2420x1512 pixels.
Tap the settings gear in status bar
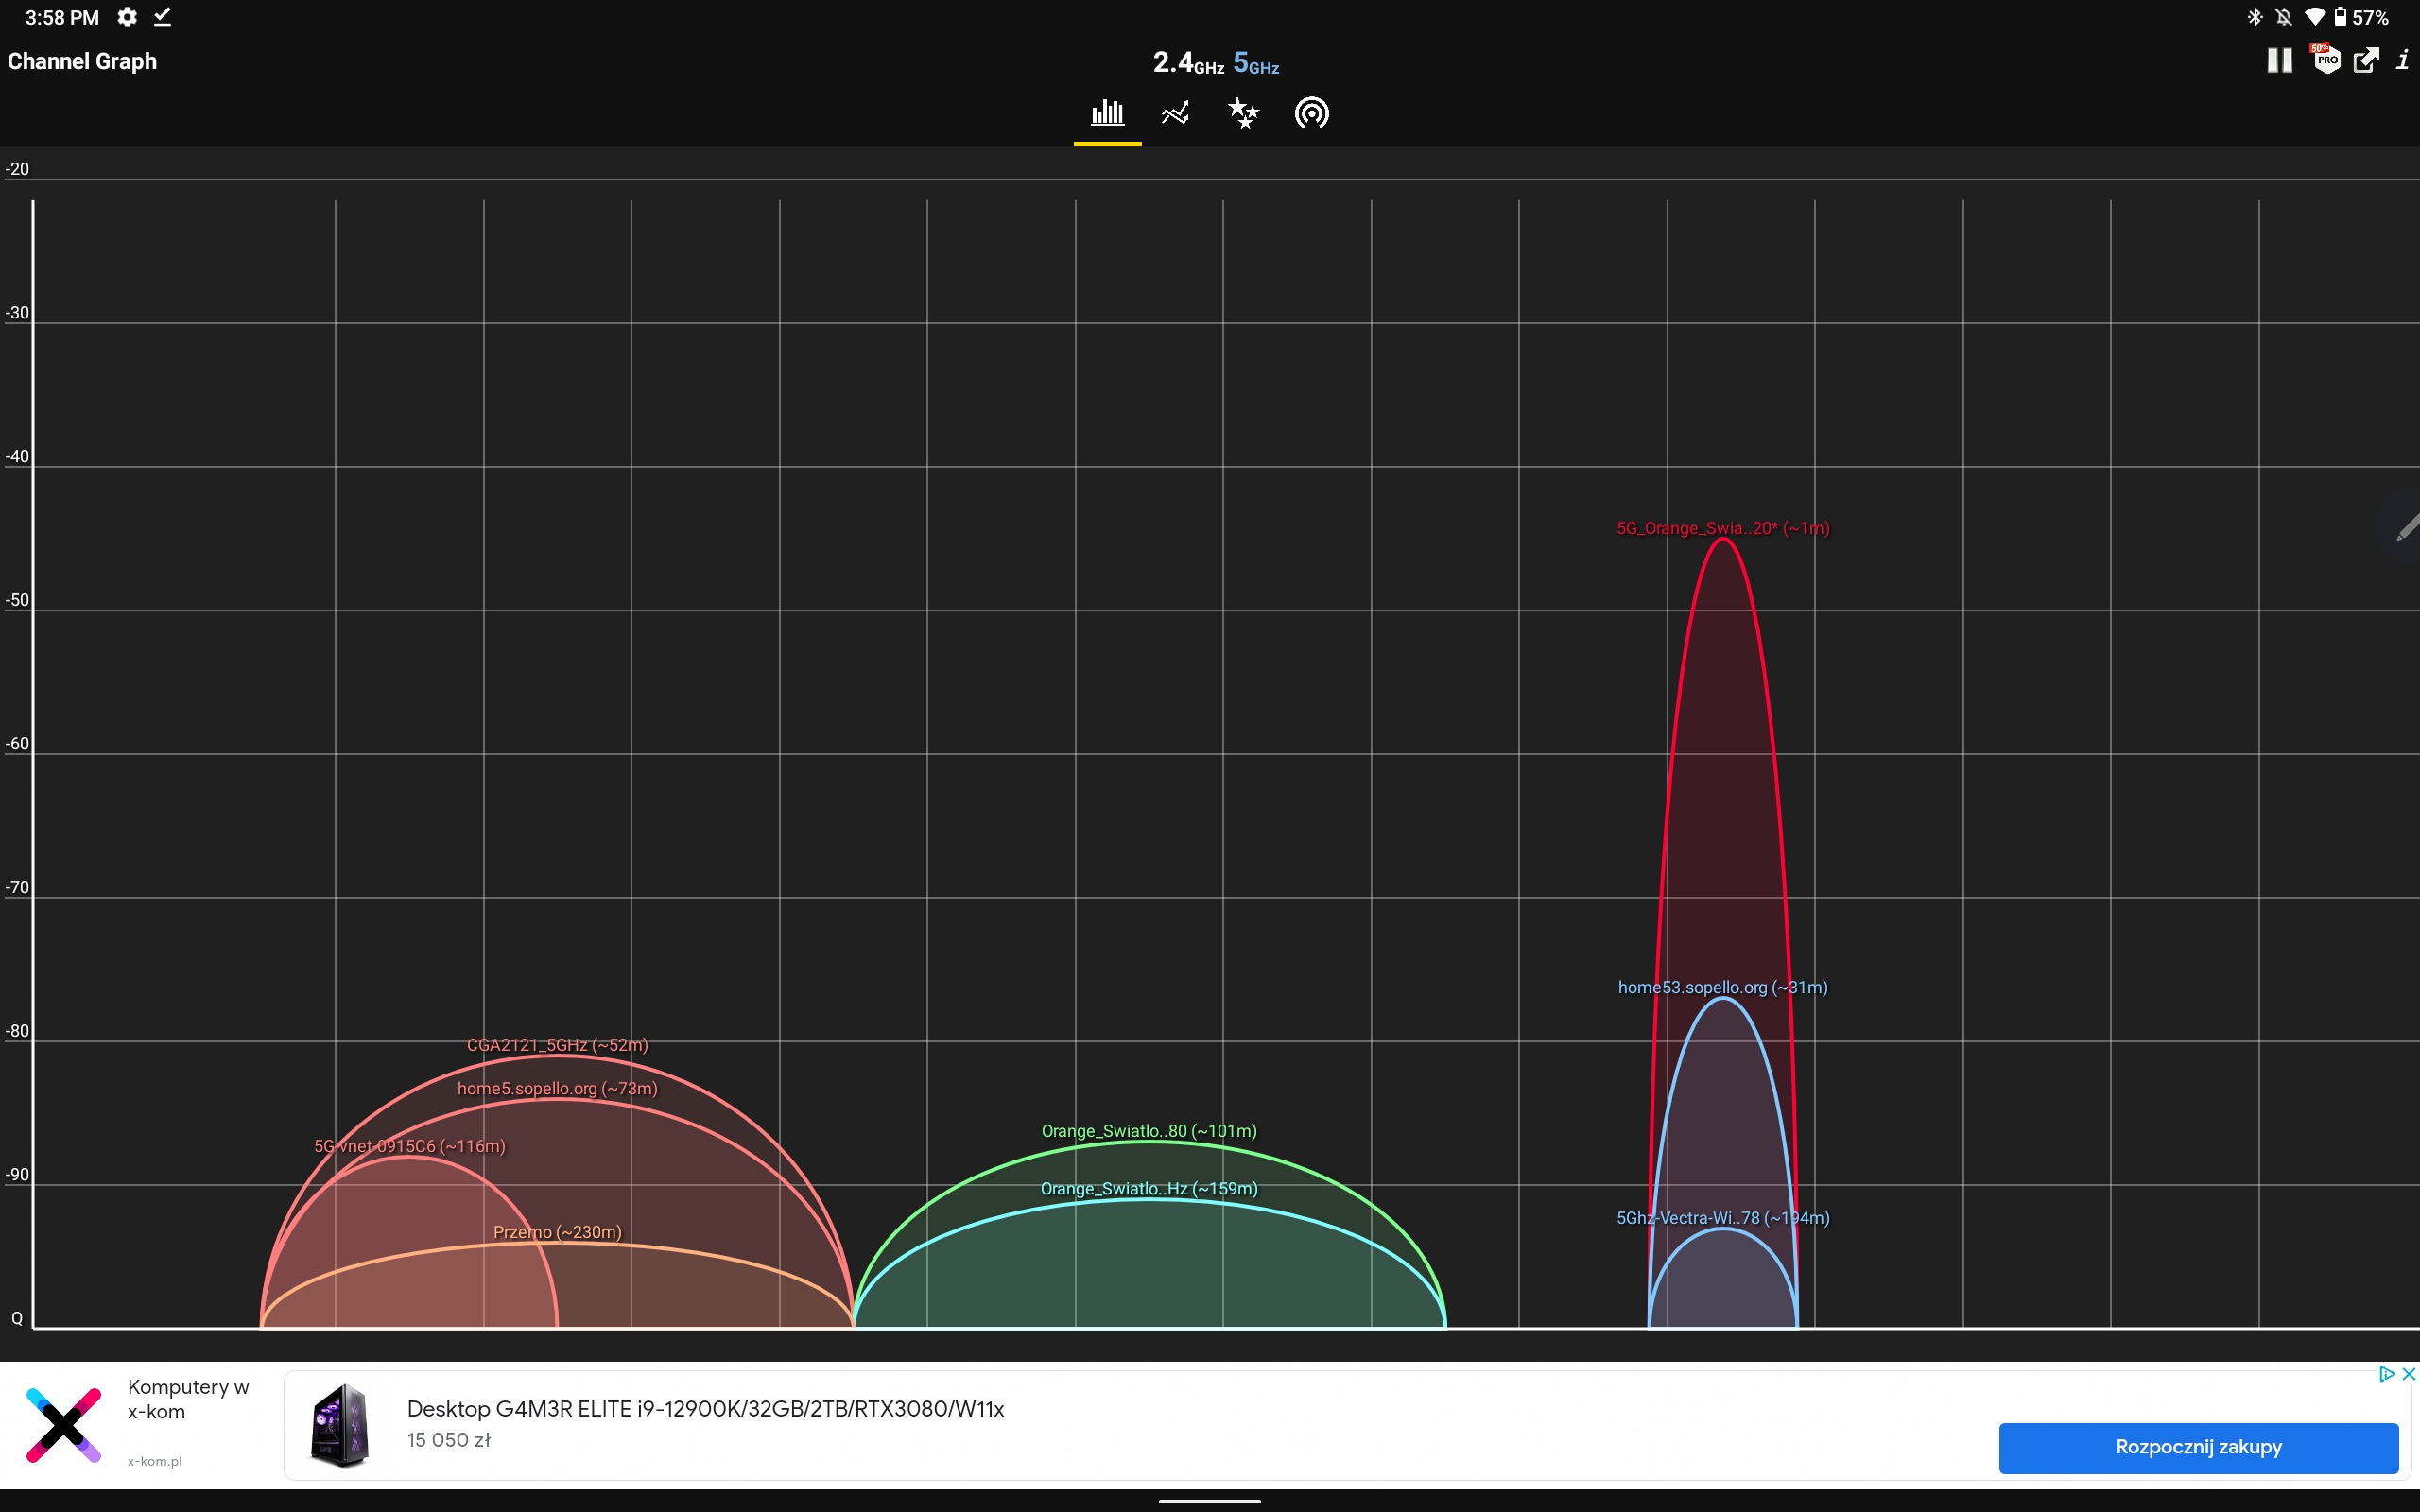click(127, 17)
